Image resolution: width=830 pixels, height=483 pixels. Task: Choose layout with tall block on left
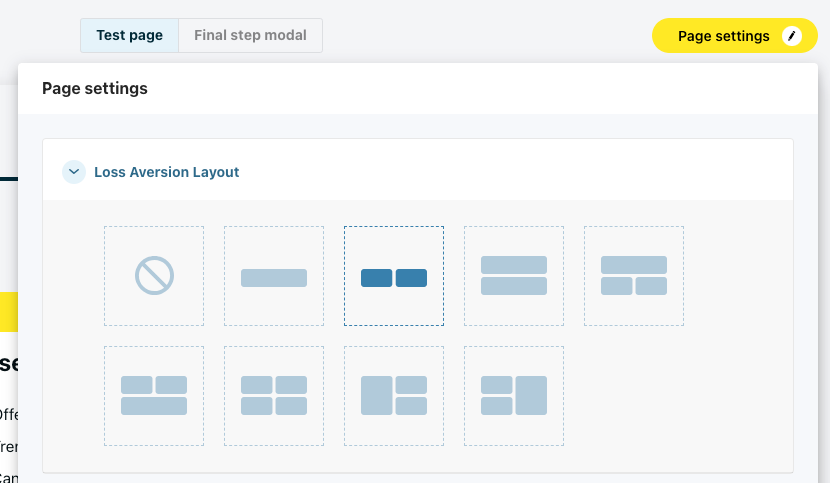click(394, 396)
